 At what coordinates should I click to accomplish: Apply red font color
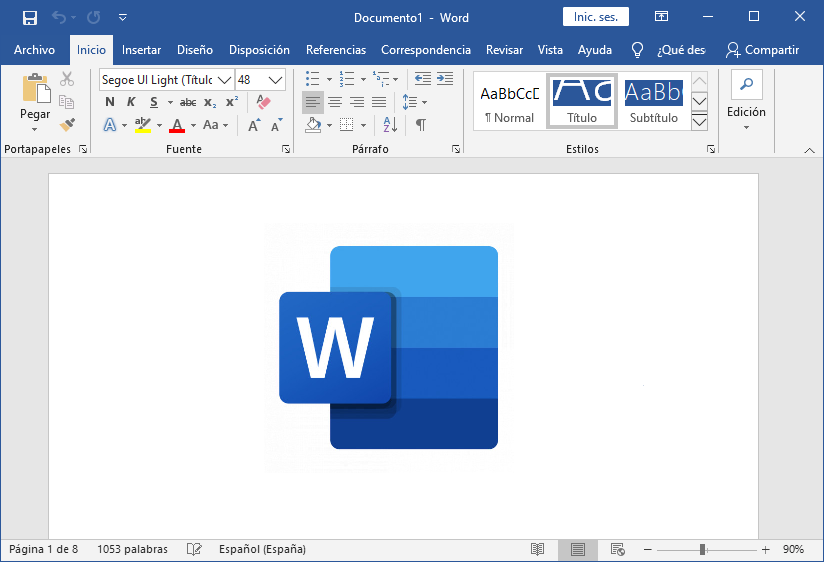click(177, 125)
